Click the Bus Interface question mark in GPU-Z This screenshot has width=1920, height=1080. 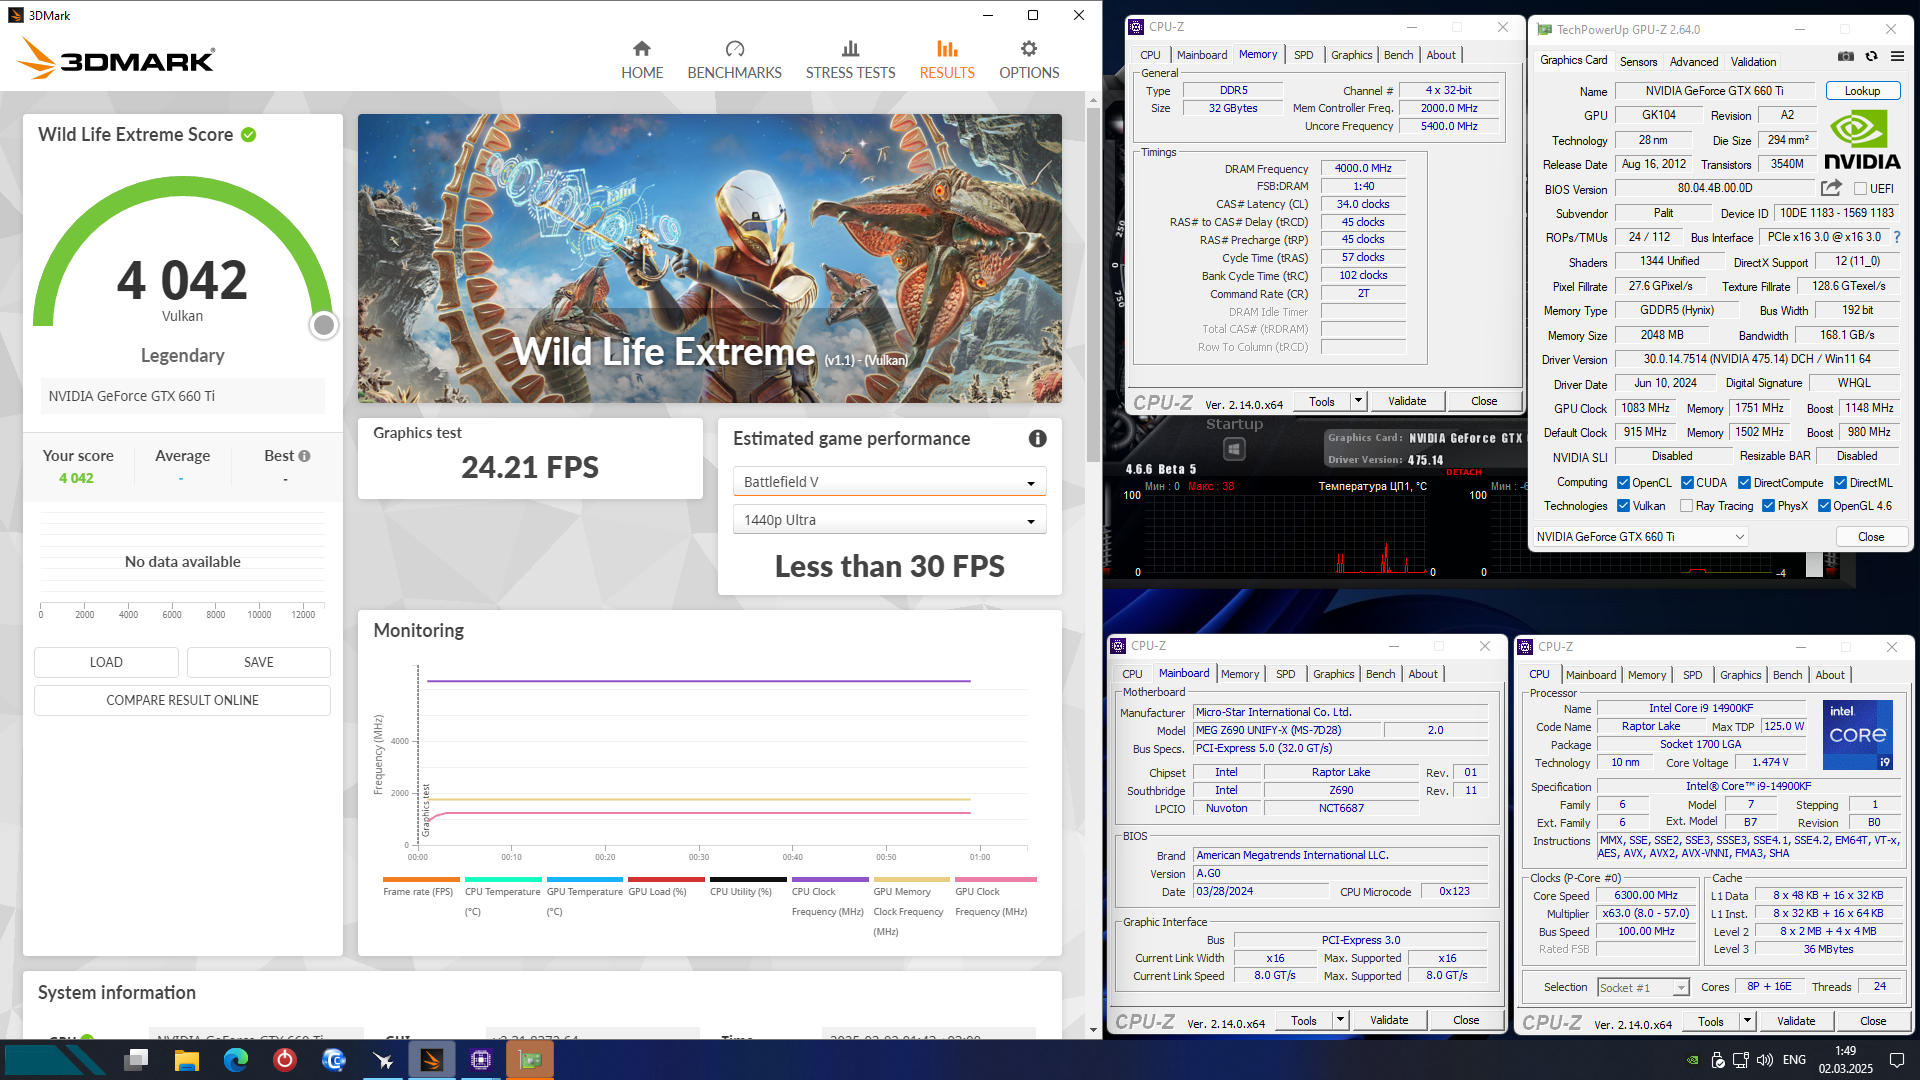point(1897,237)
